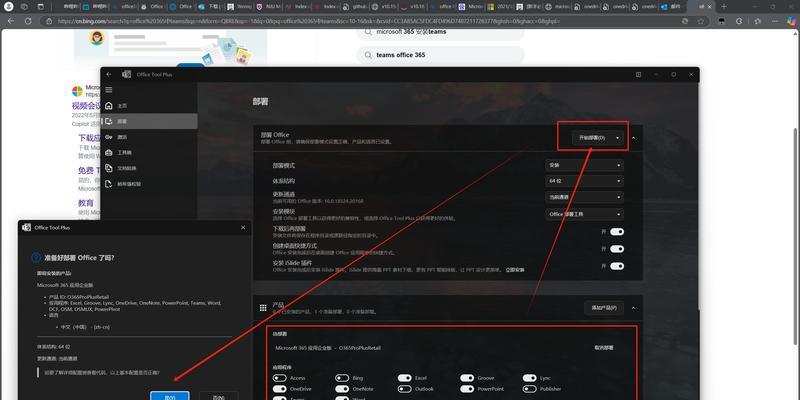Switch to the NJU M browser tab
The width and height of the screenshot is (800, 400).
(268, 7)
